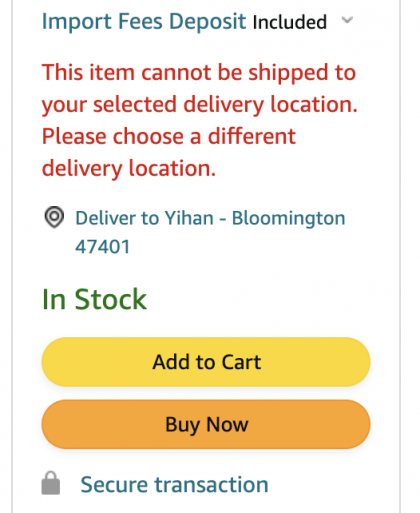Click the Buy Now button
The image size is (420, 513).
pos(206,424)
